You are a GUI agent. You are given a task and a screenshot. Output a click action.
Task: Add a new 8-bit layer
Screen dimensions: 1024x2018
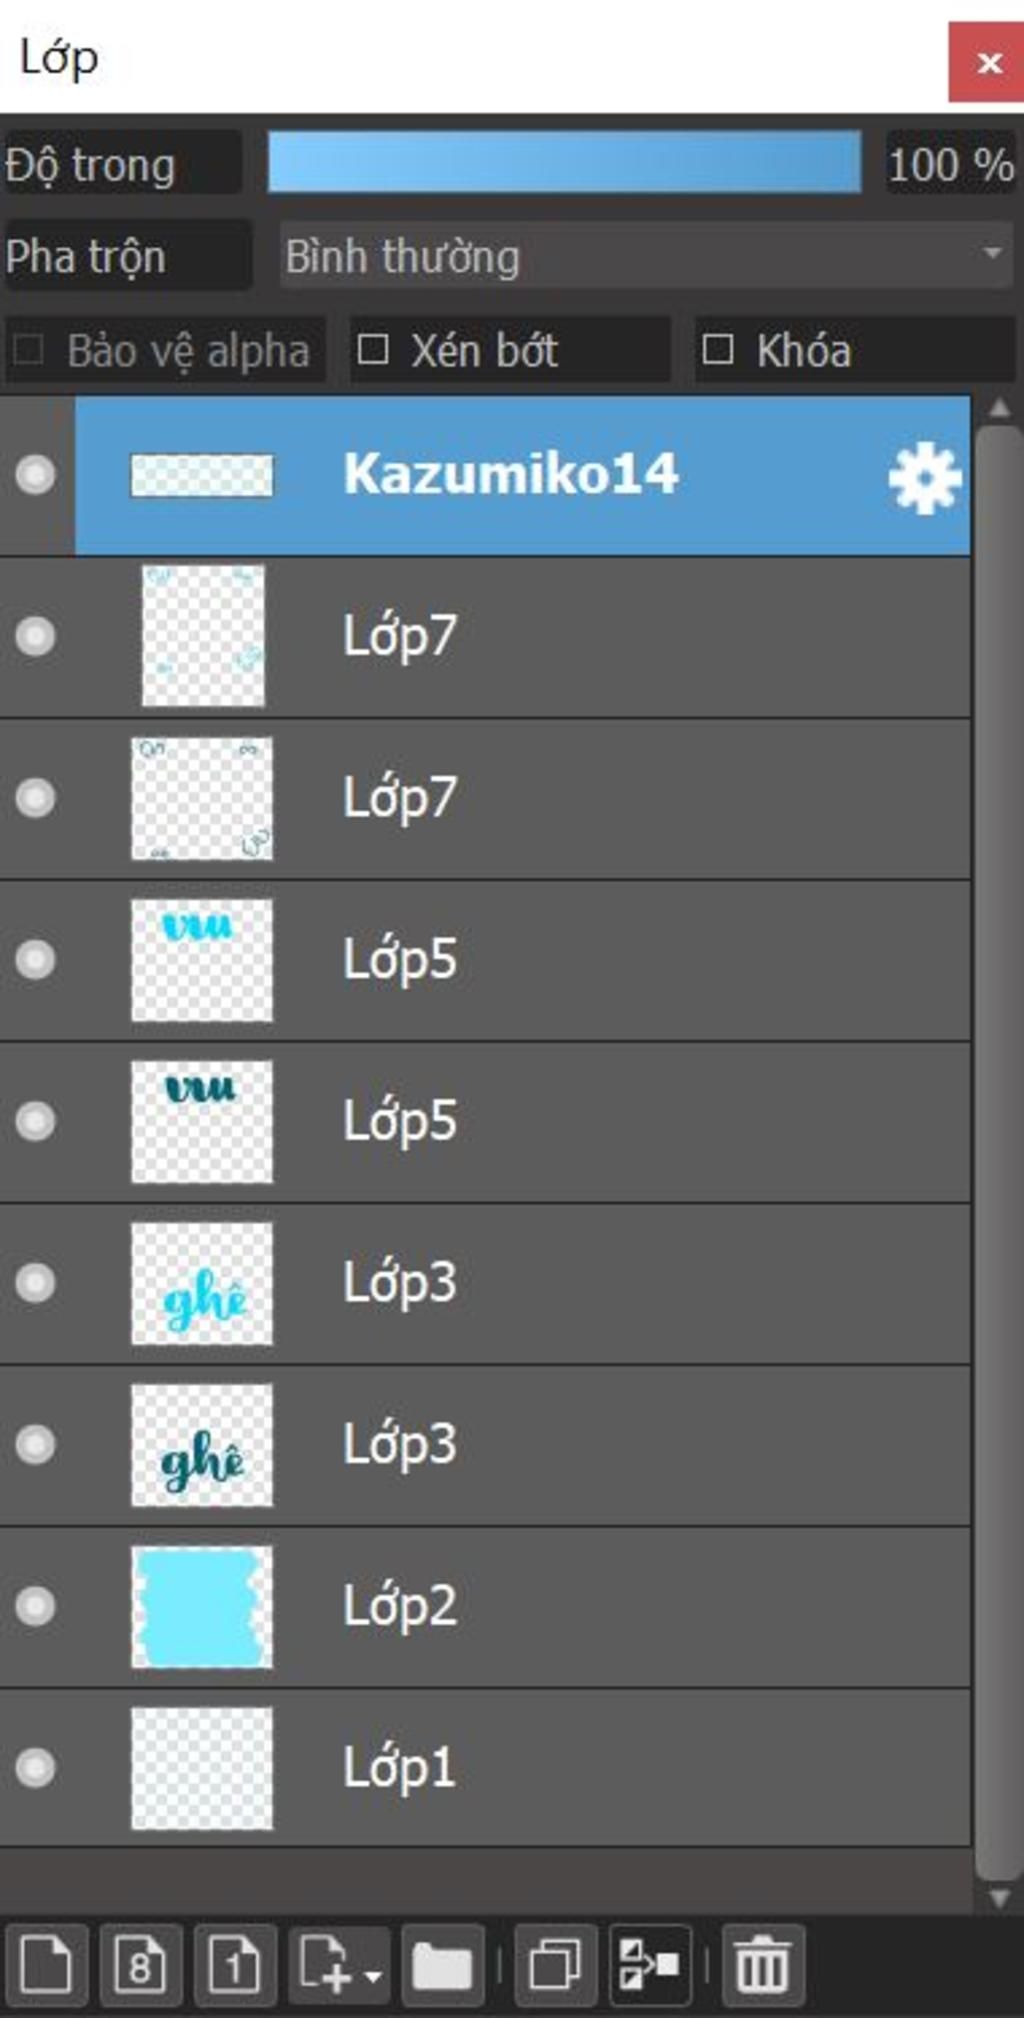click(140, 1965)
